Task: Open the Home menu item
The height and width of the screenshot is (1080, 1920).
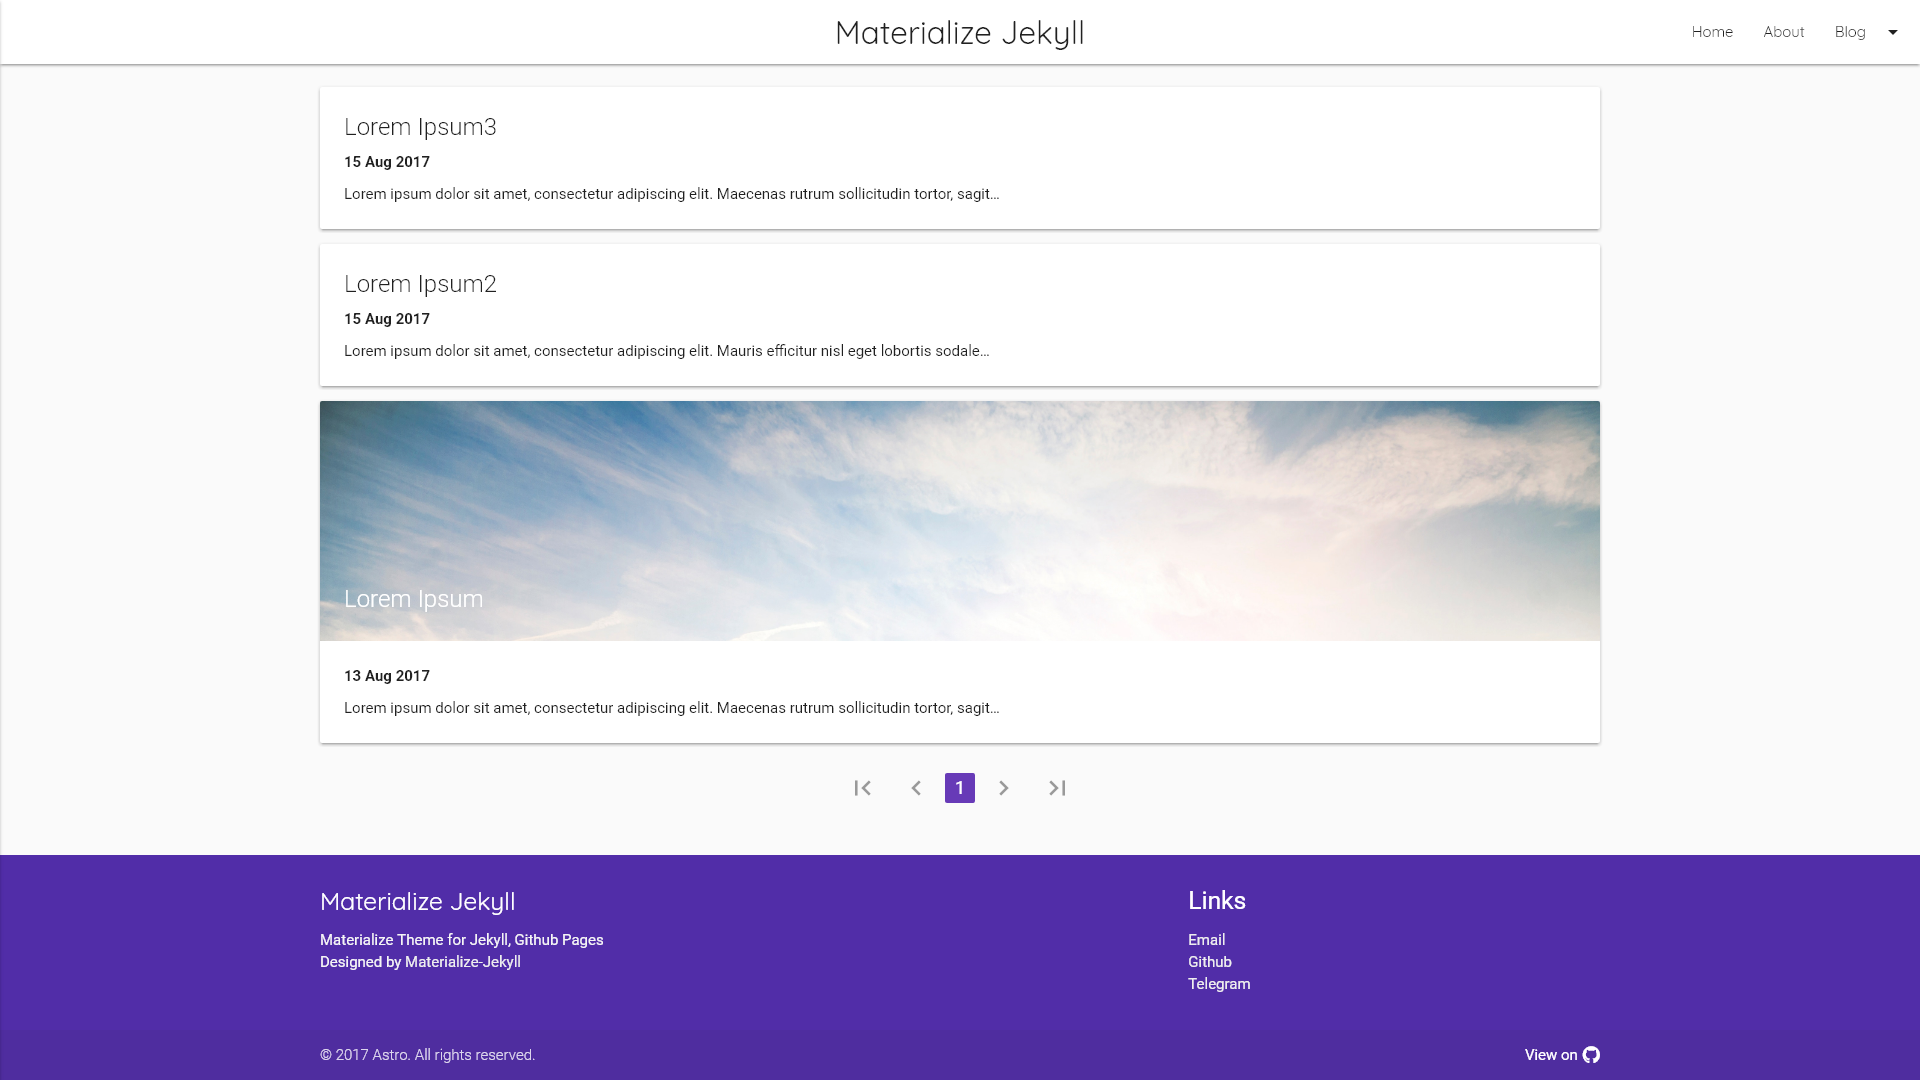Action: [1712, 32]
